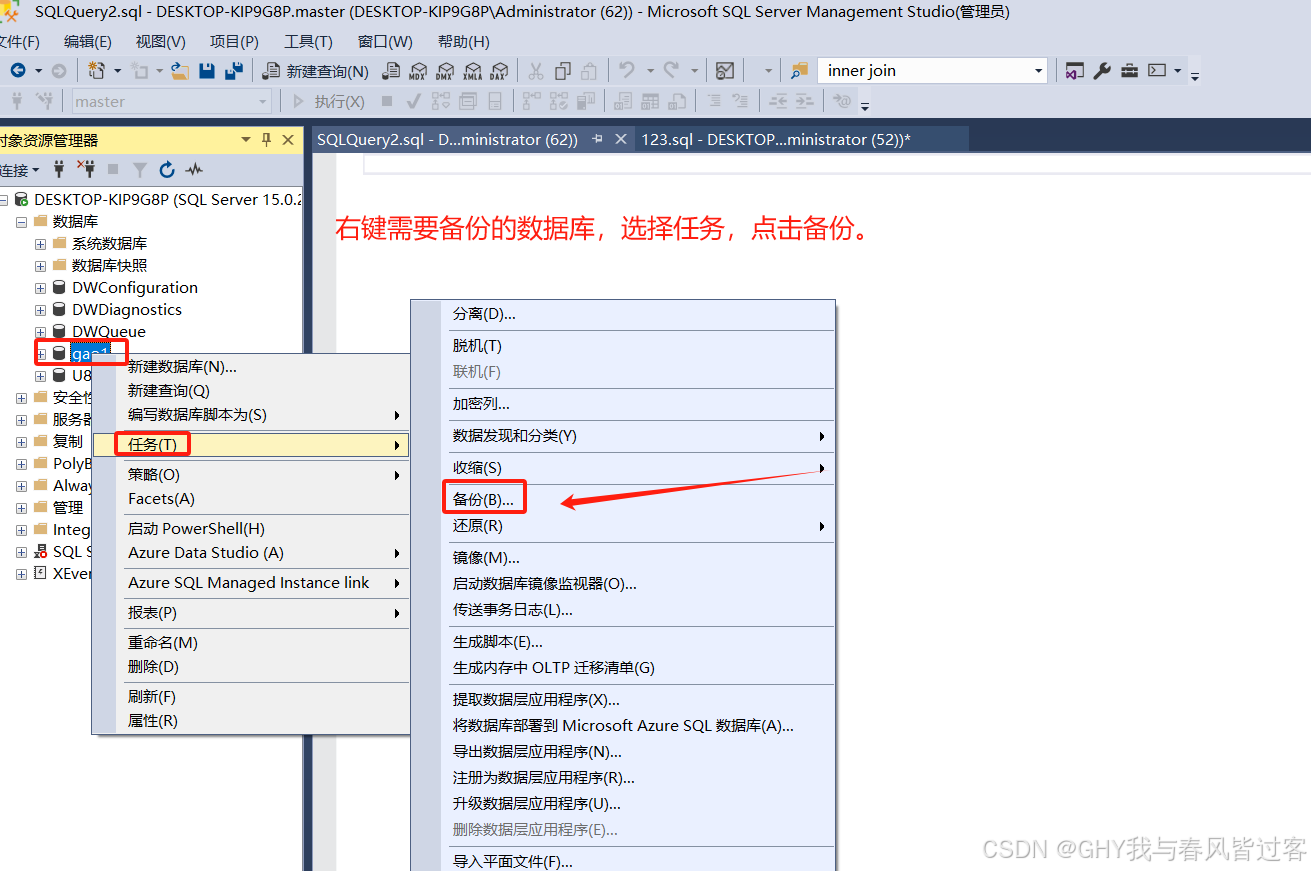Open the 帮助(H) menu
Screen dimensions: 1311x871
[x=464, y=42]
